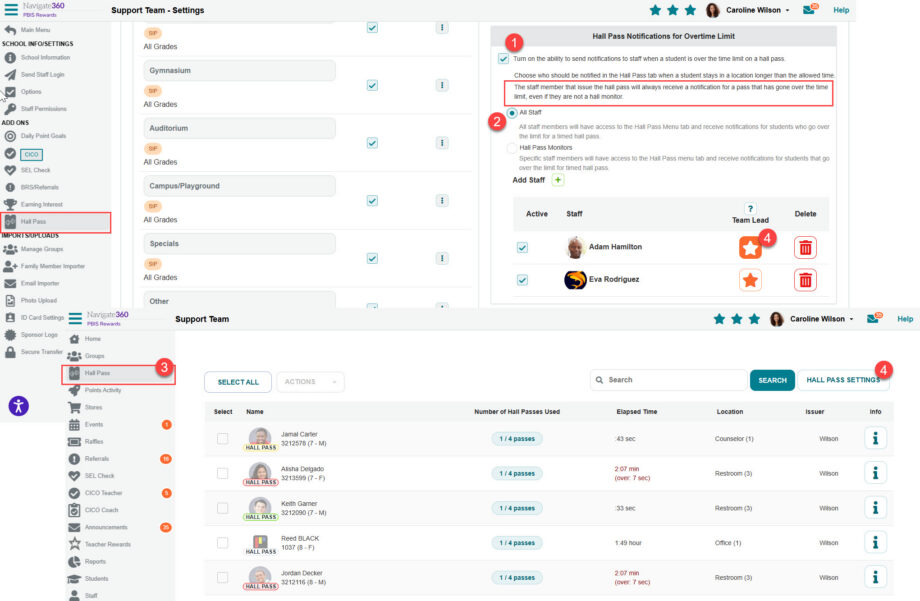920x601 pixels.
Task: Open Hall Pass in the settings sidebar
Action: [56, 222]
